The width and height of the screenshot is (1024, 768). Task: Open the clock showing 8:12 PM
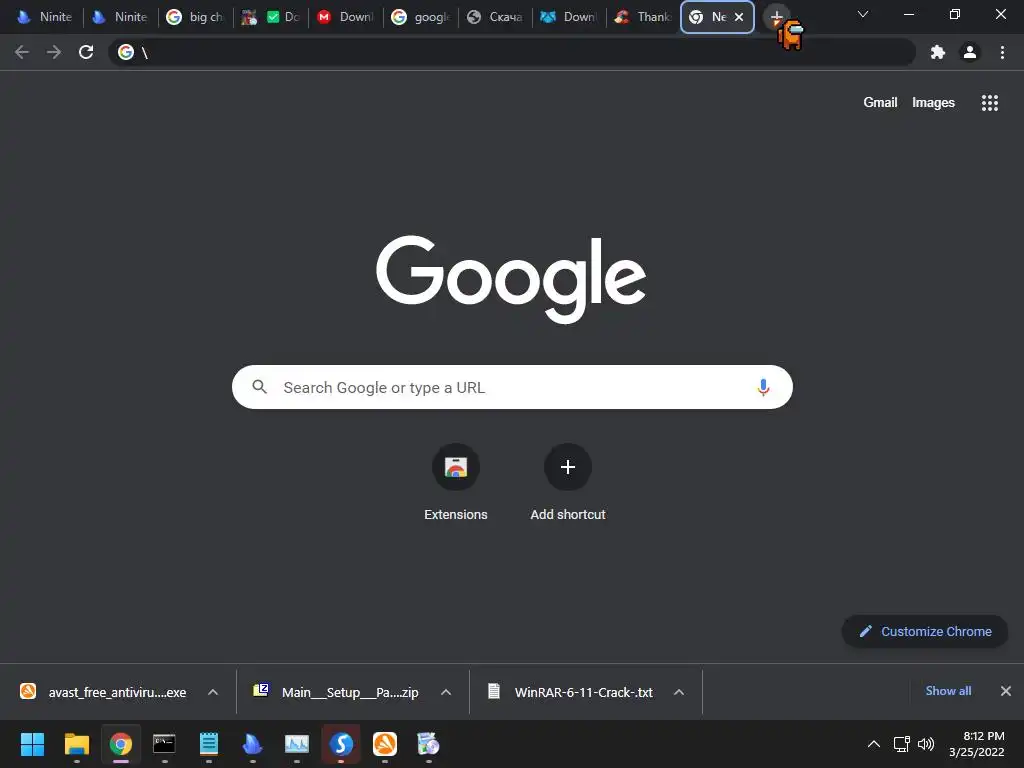(977, 744)
